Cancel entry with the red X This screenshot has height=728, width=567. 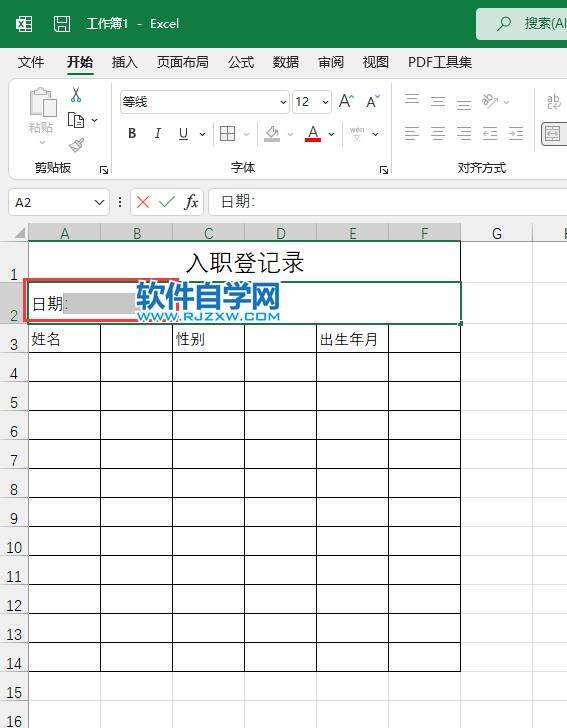point(143,202)
